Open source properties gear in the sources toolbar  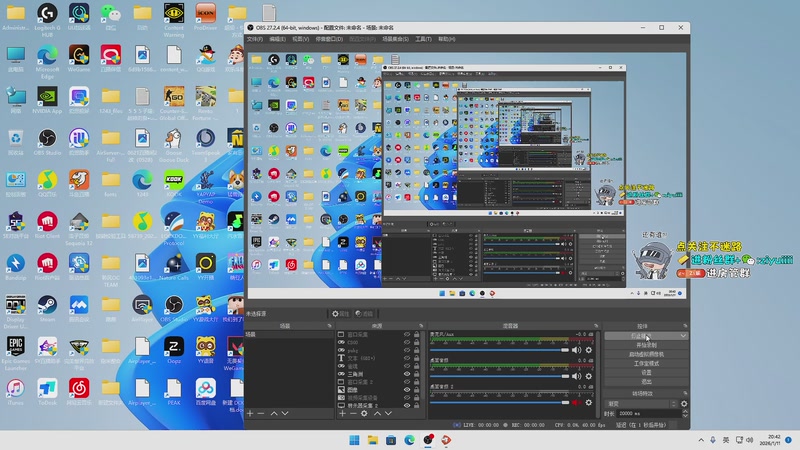click(x=364, y=413)
